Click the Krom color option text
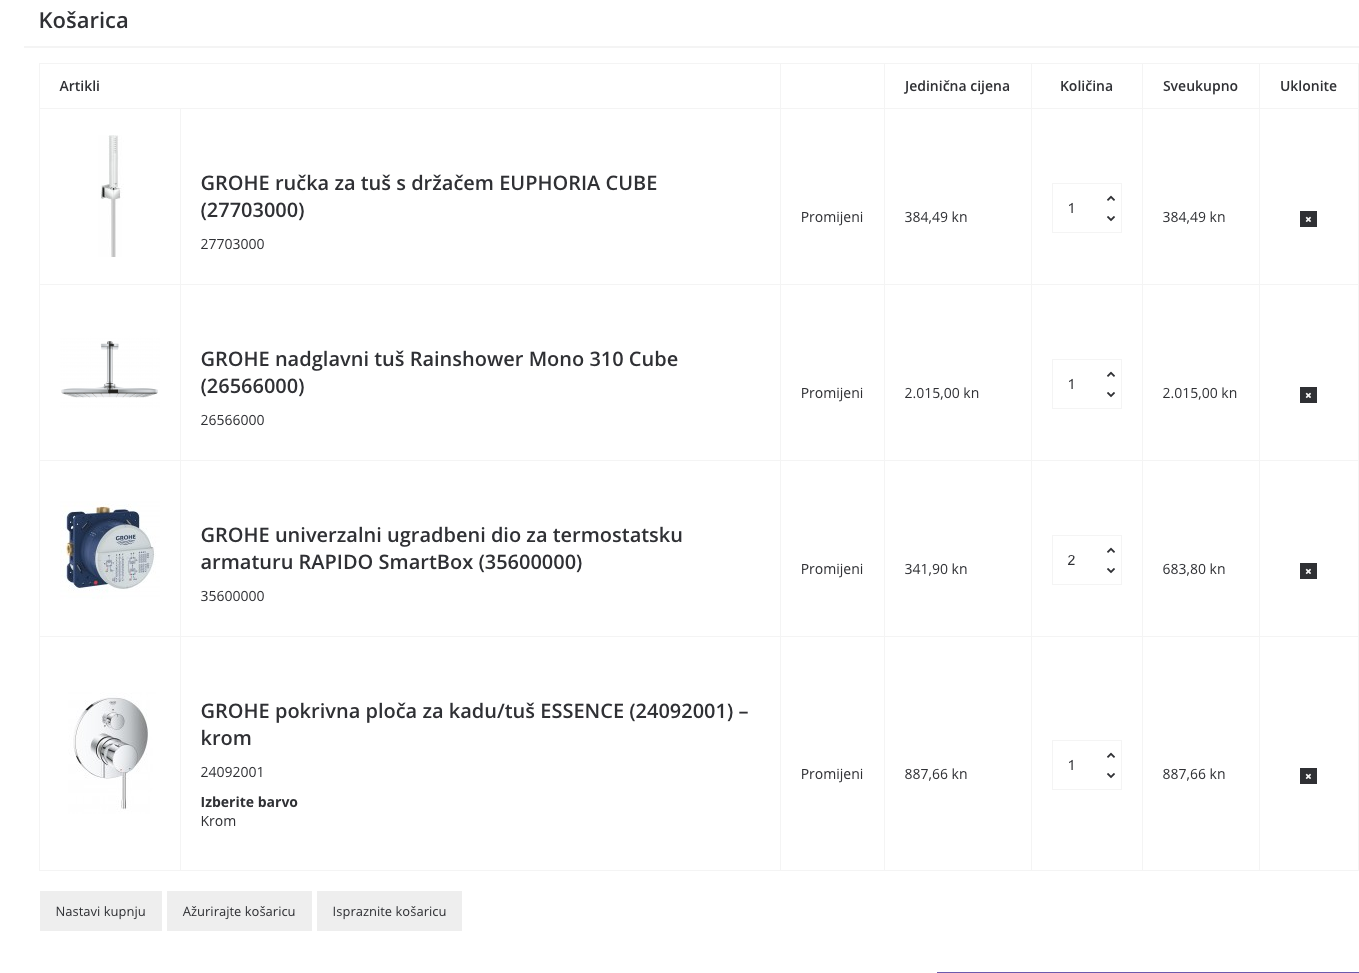 point(218,821)
